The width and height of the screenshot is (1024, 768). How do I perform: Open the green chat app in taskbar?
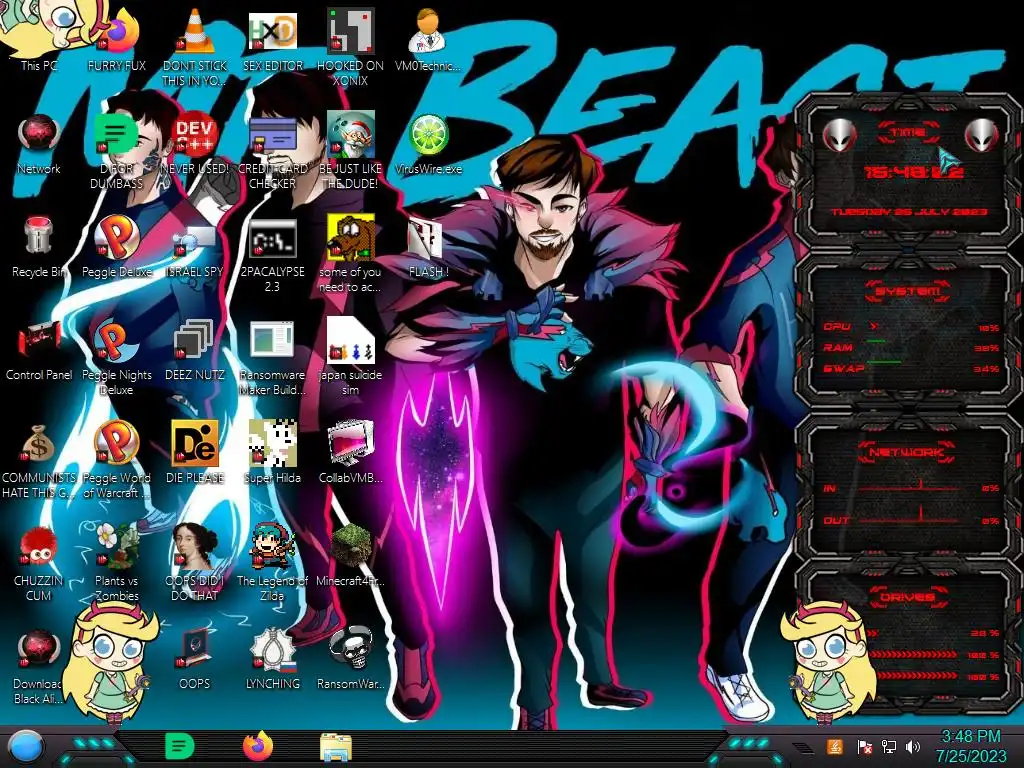[180, 746]
